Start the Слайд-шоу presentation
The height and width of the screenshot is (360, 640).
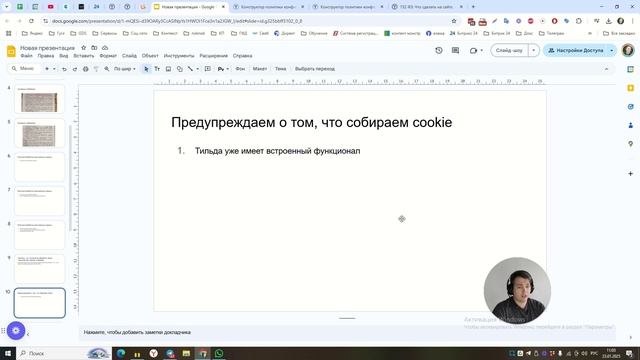tap(509, 50)
